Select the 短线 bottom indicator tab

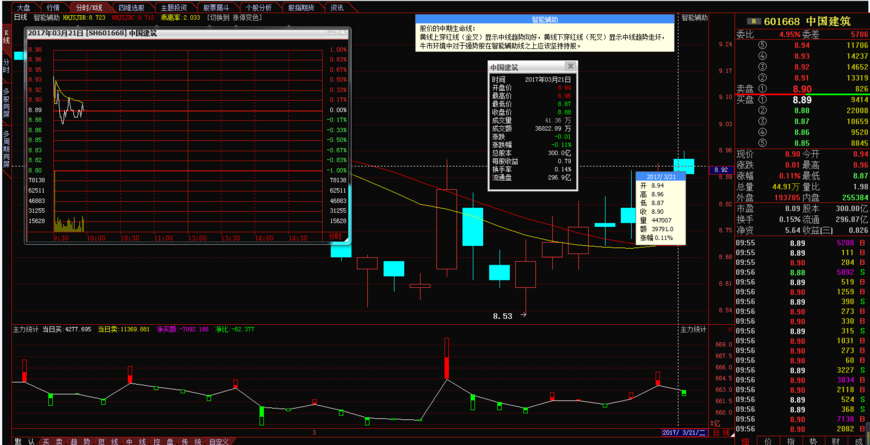click(108, 441)
